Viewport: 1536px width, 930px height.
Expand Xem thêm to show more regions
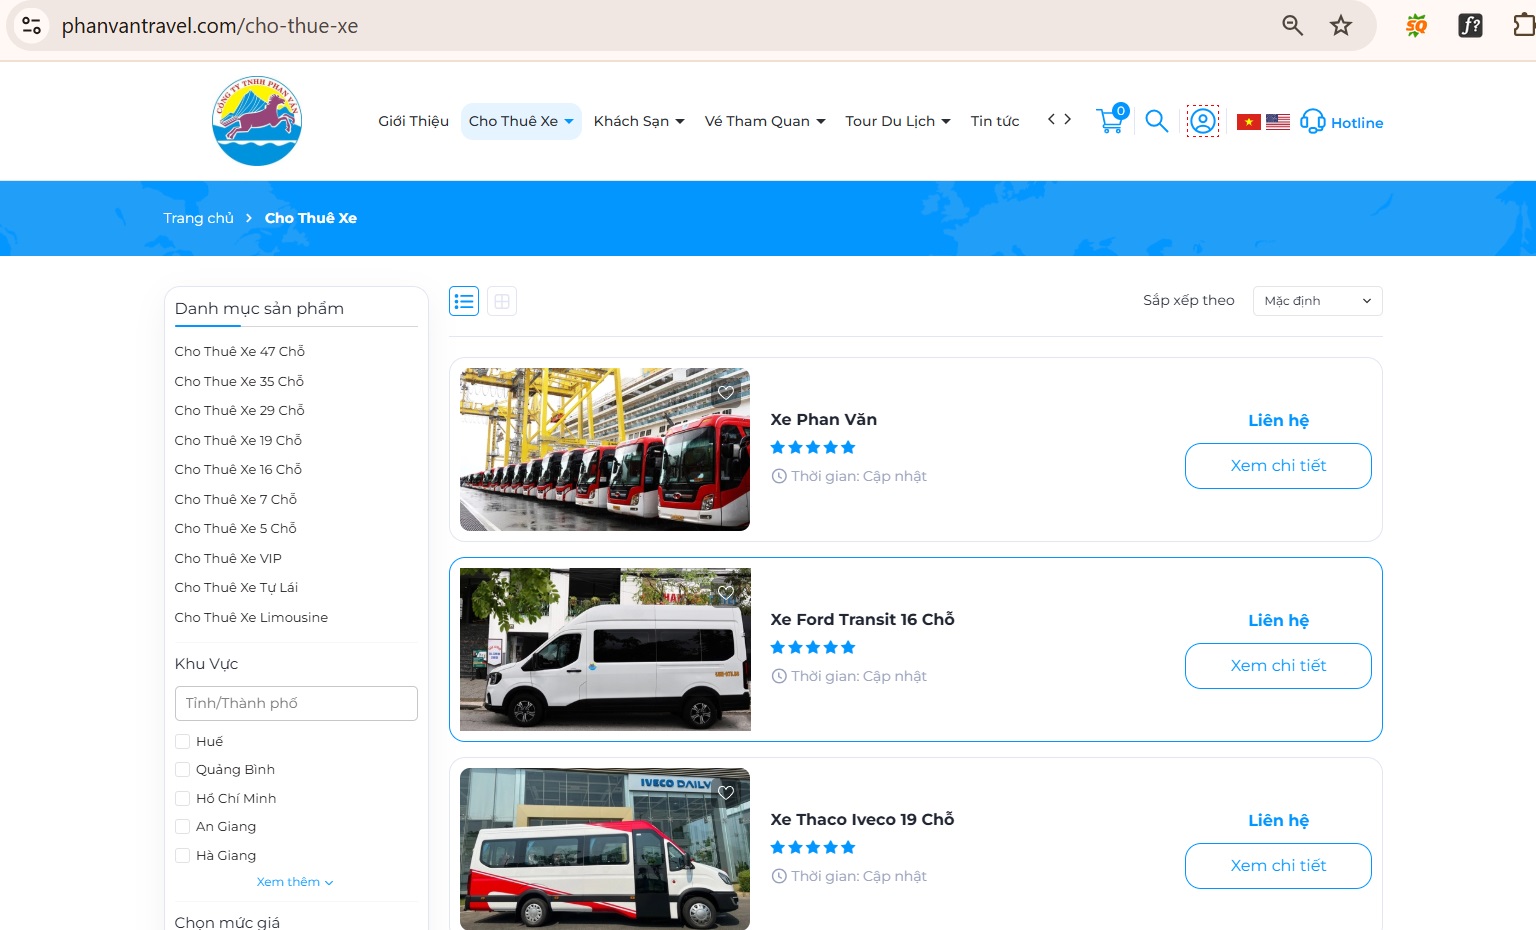pos(294,881)
